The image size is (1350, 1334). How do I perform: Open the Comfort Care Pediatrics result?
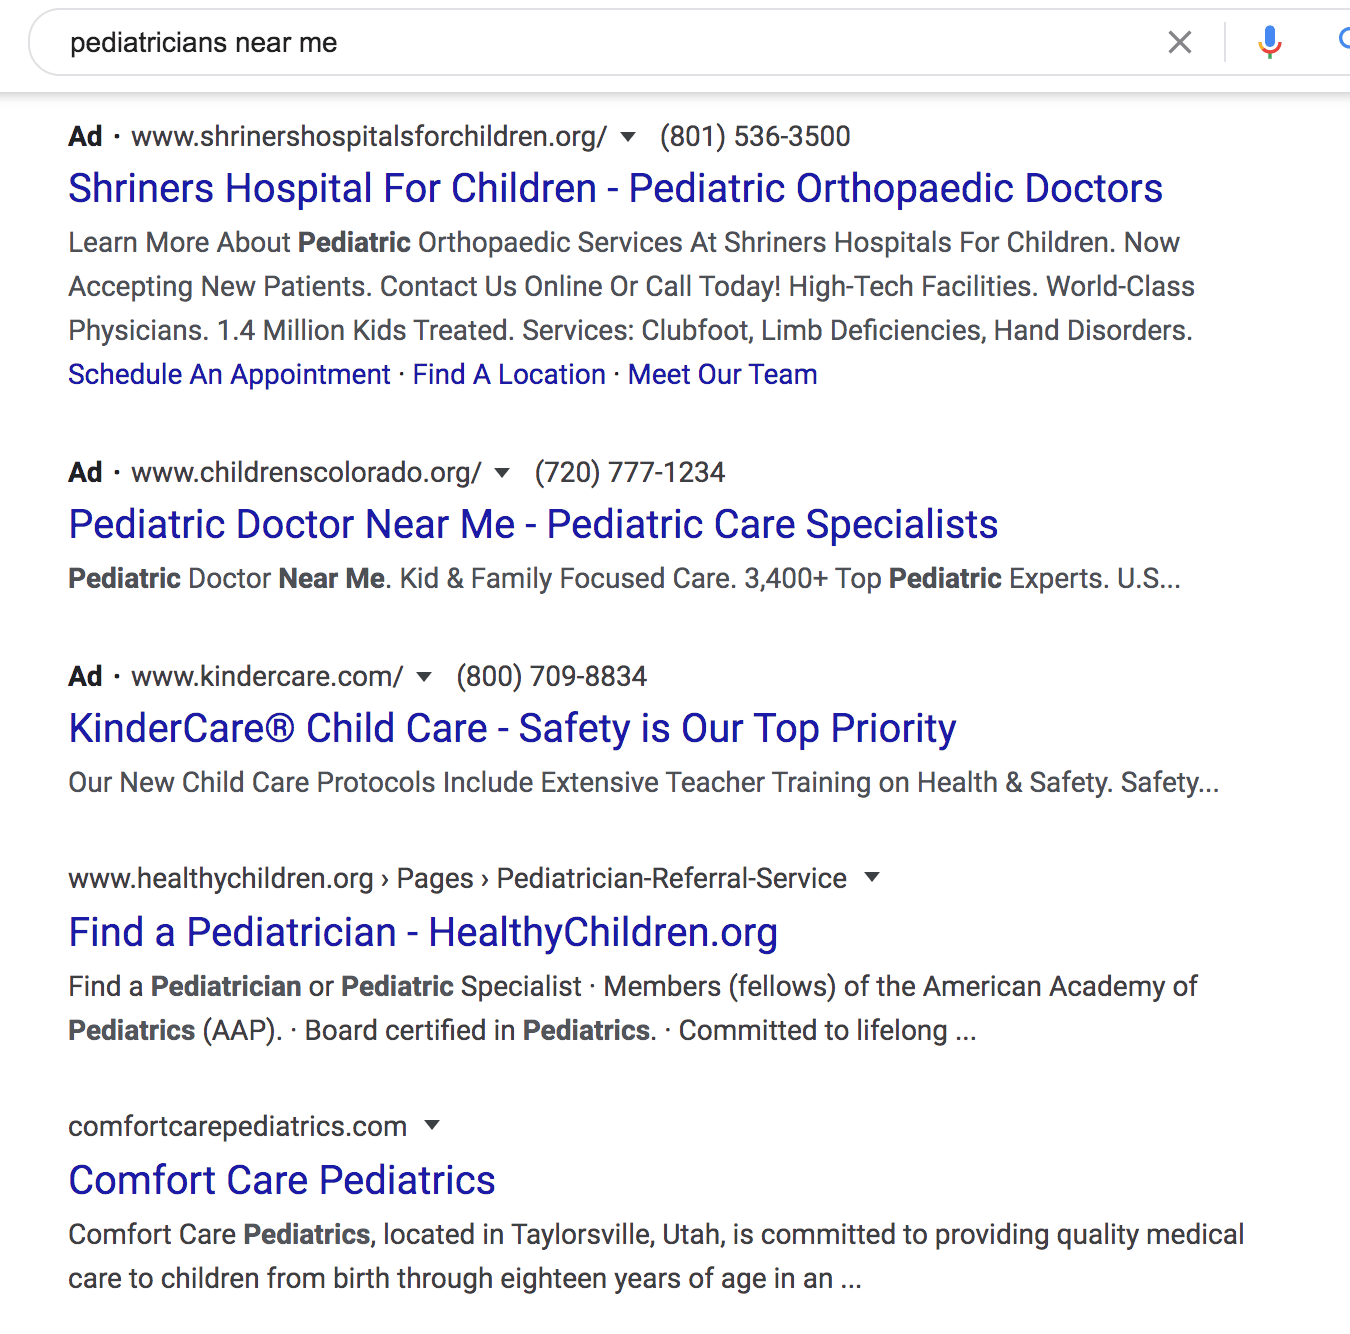pos(281,1180)
